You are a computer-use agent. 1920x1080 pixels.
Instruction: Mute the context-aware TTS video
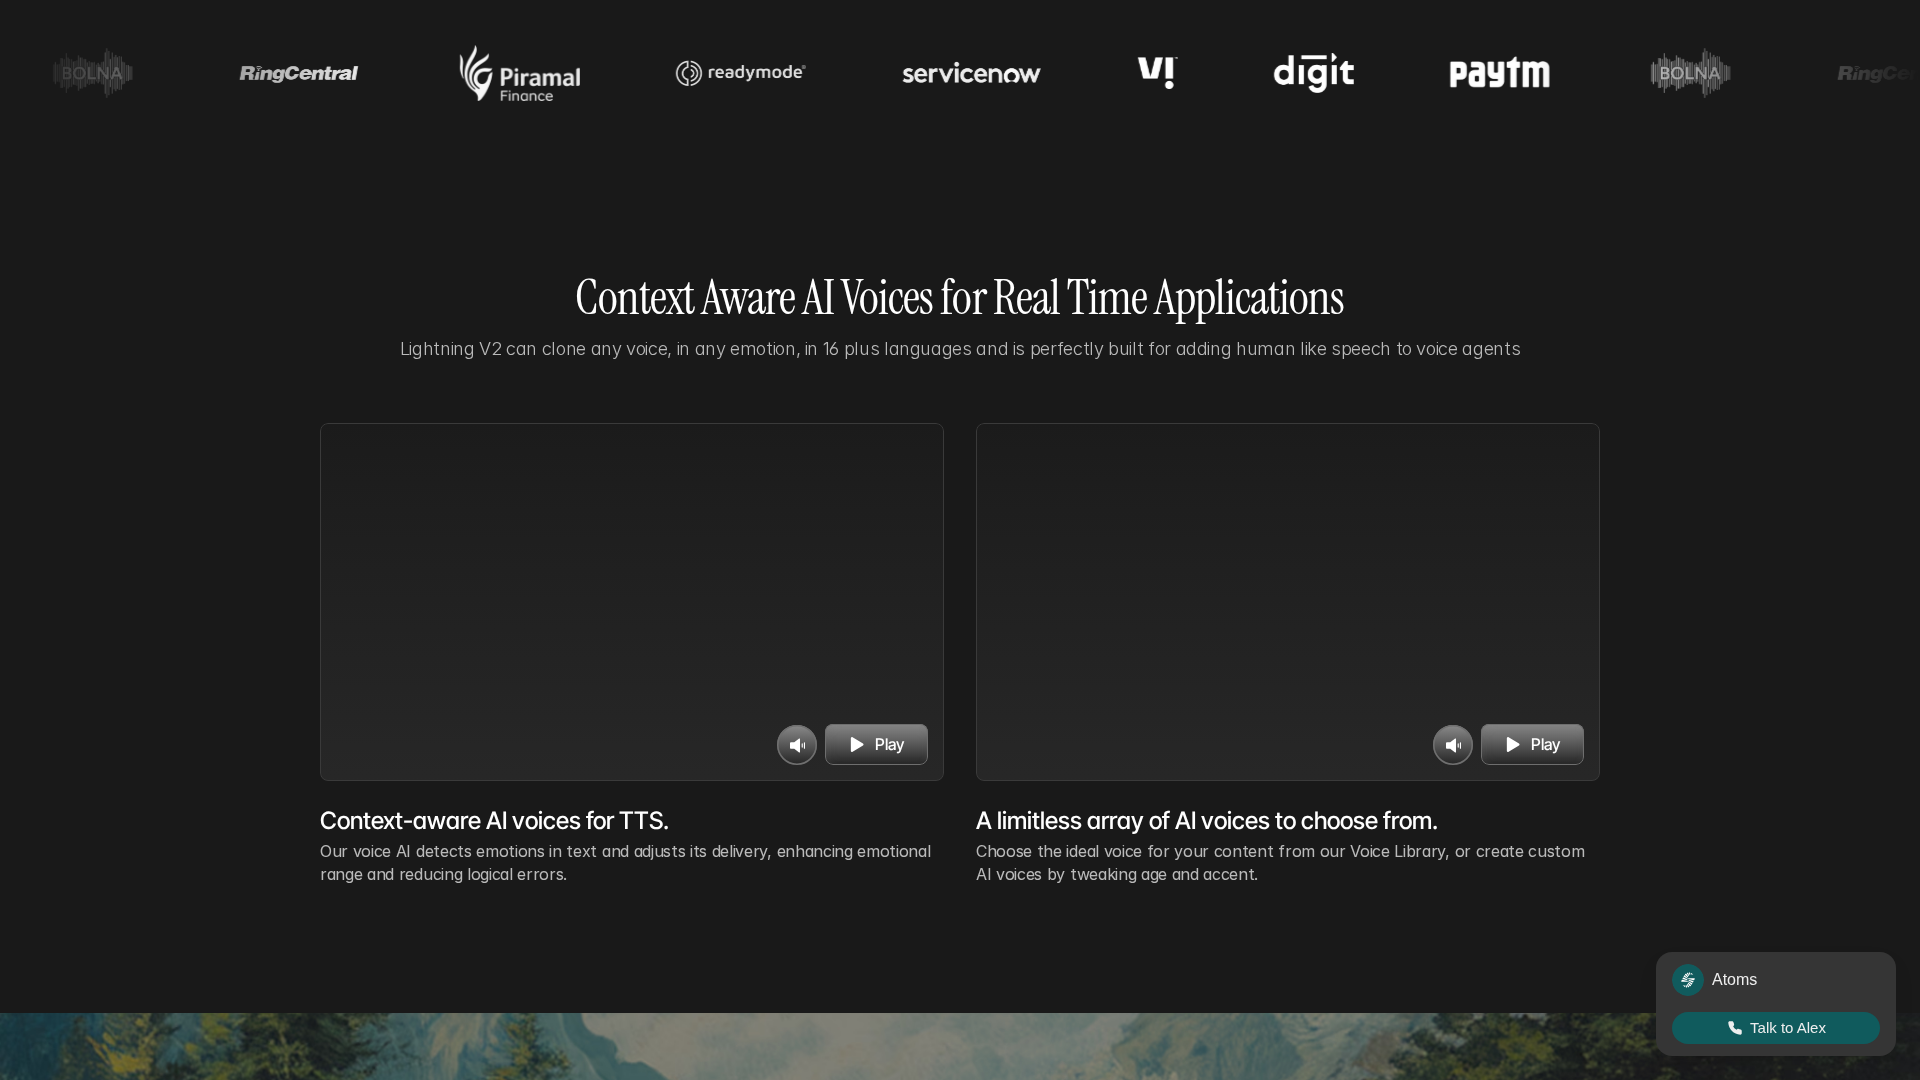click(797, 745)
